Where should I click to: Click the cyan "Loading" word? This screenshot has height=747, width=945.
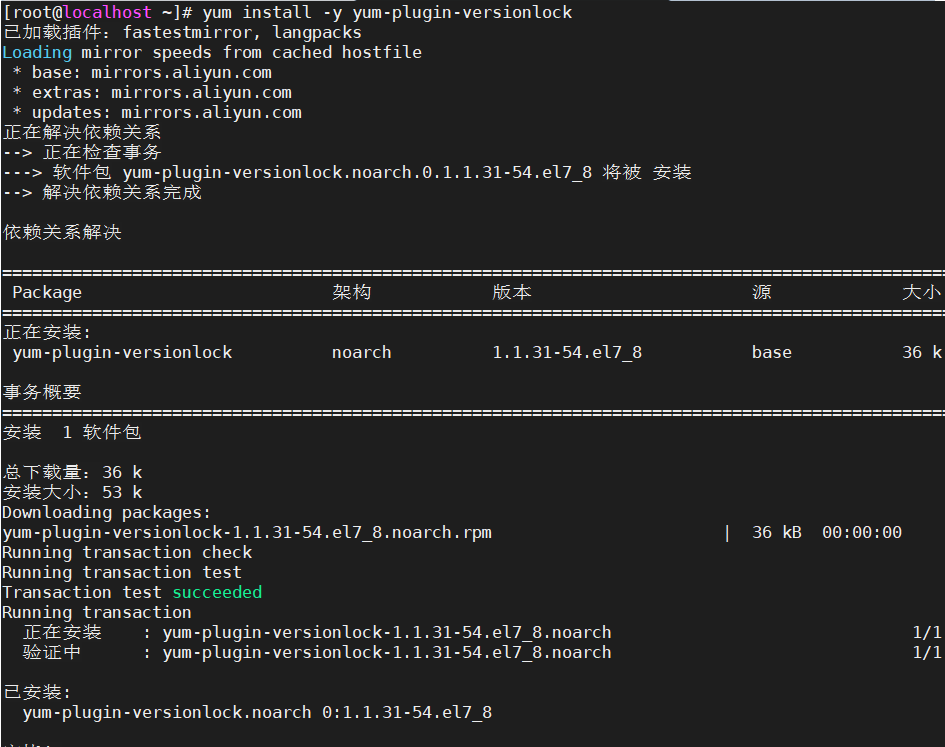(37, 52)
